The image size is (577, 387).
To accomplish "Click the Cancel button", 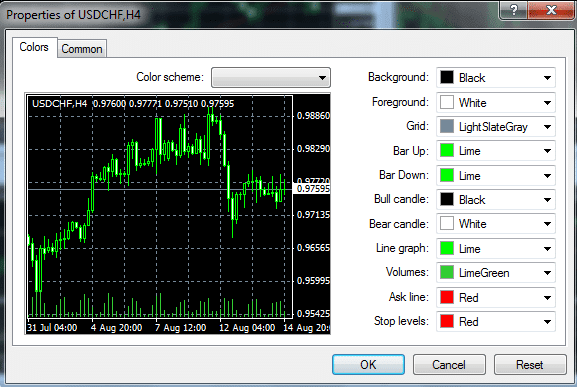I will (449, 365).
